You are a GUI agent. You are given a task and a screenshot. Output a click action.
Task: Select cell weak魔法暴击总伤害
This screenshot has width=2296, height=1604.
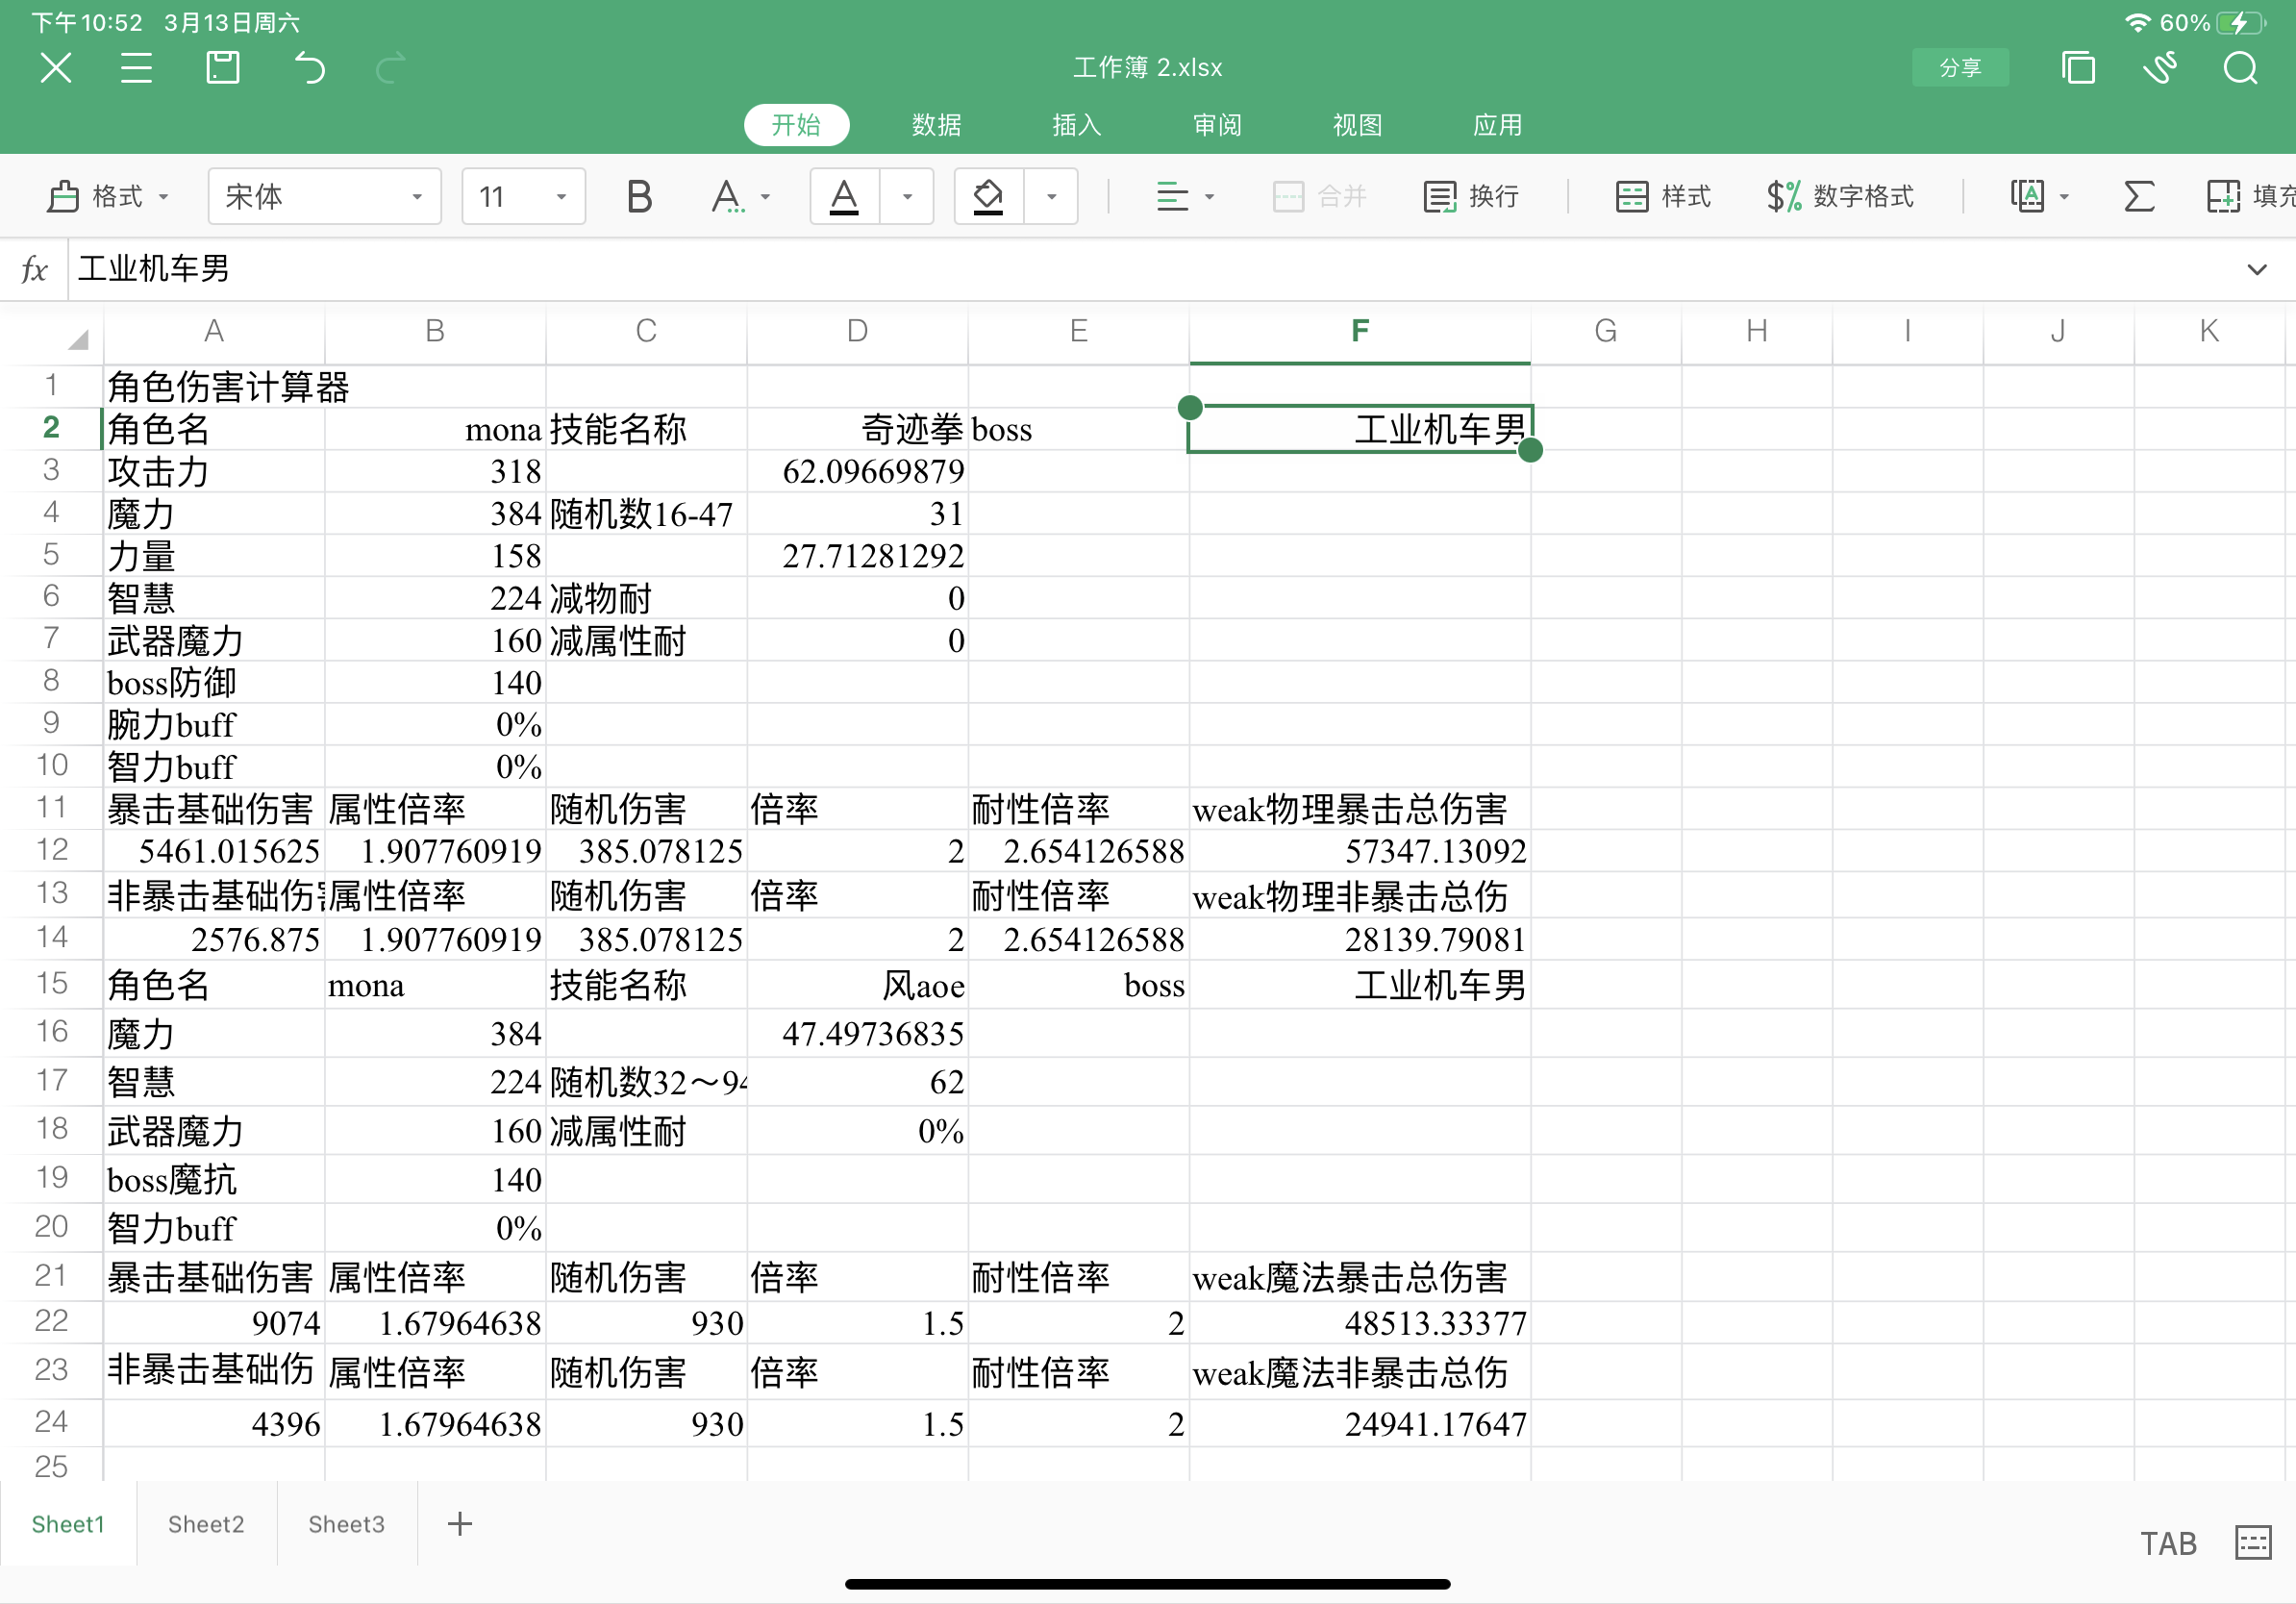click(1359, 1277)
